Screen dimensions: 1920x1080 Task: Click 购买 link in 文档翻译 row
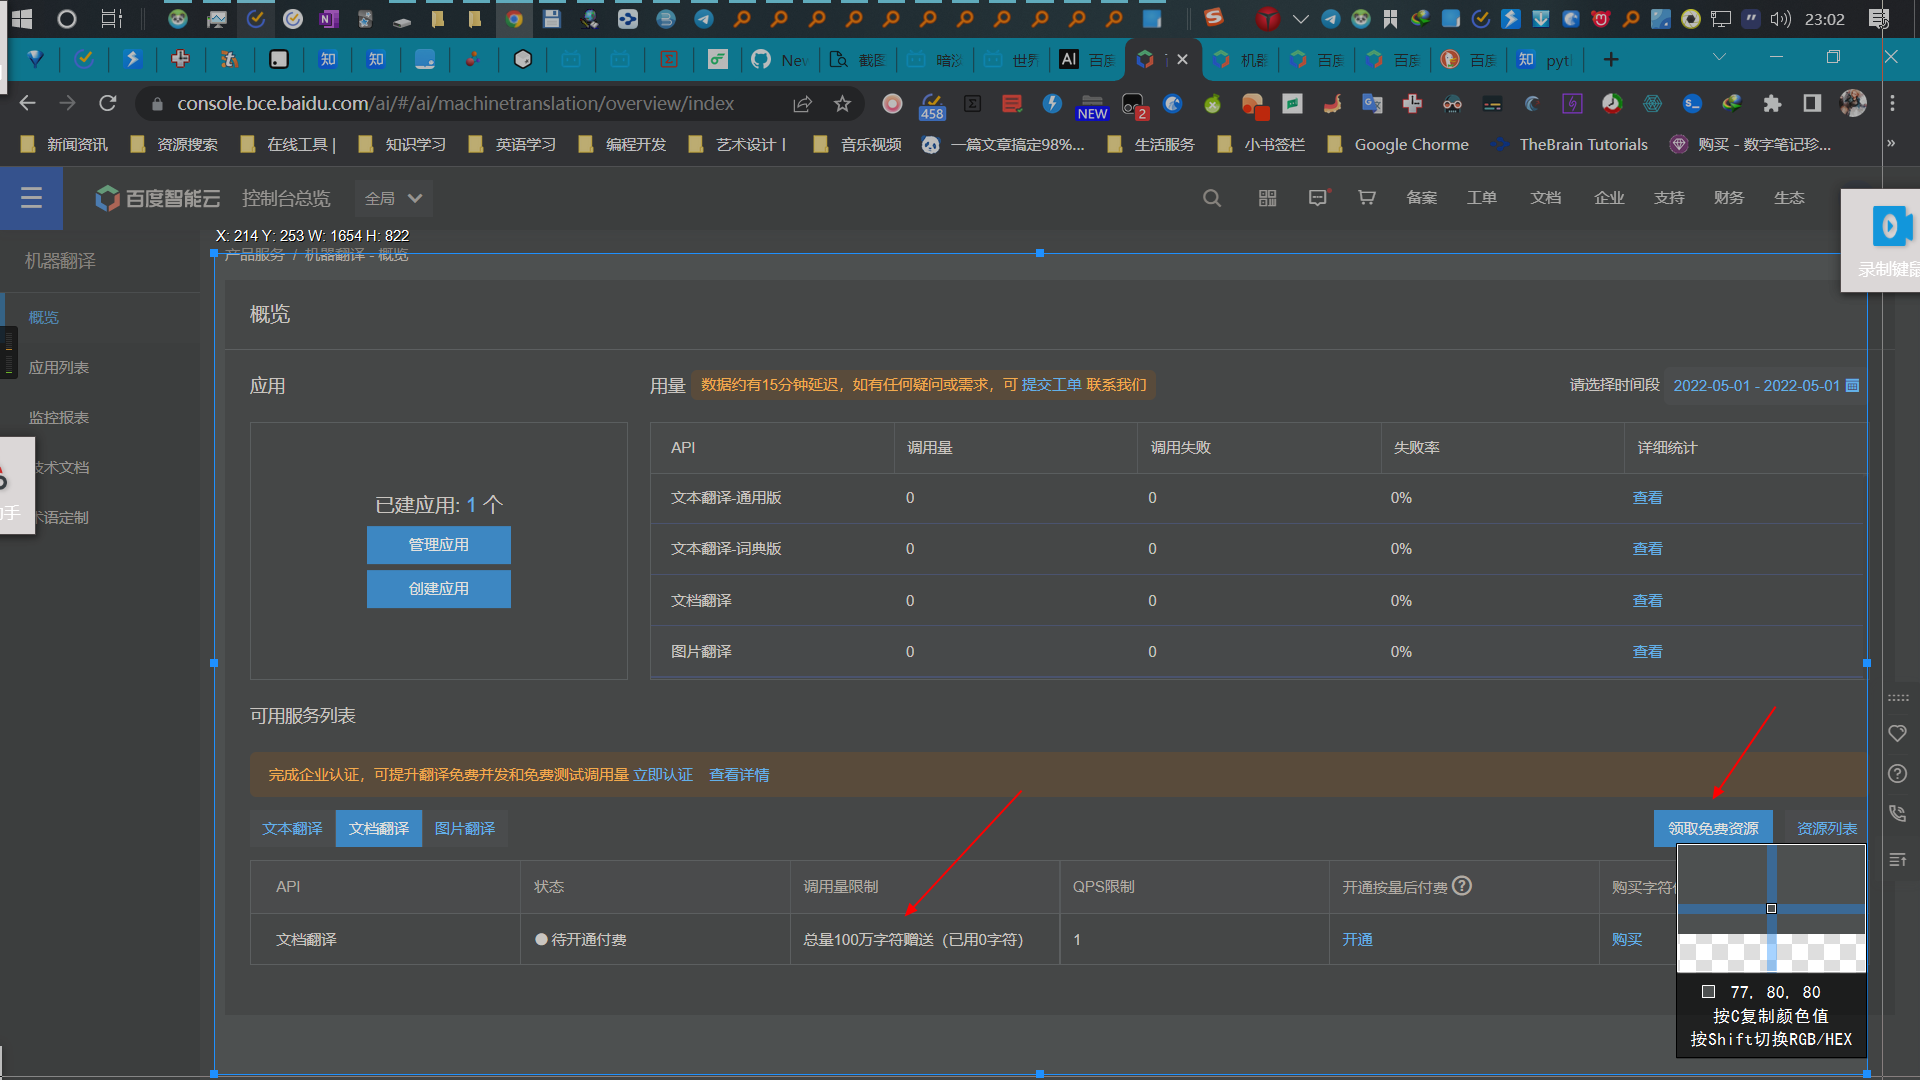click(1627, 939)
